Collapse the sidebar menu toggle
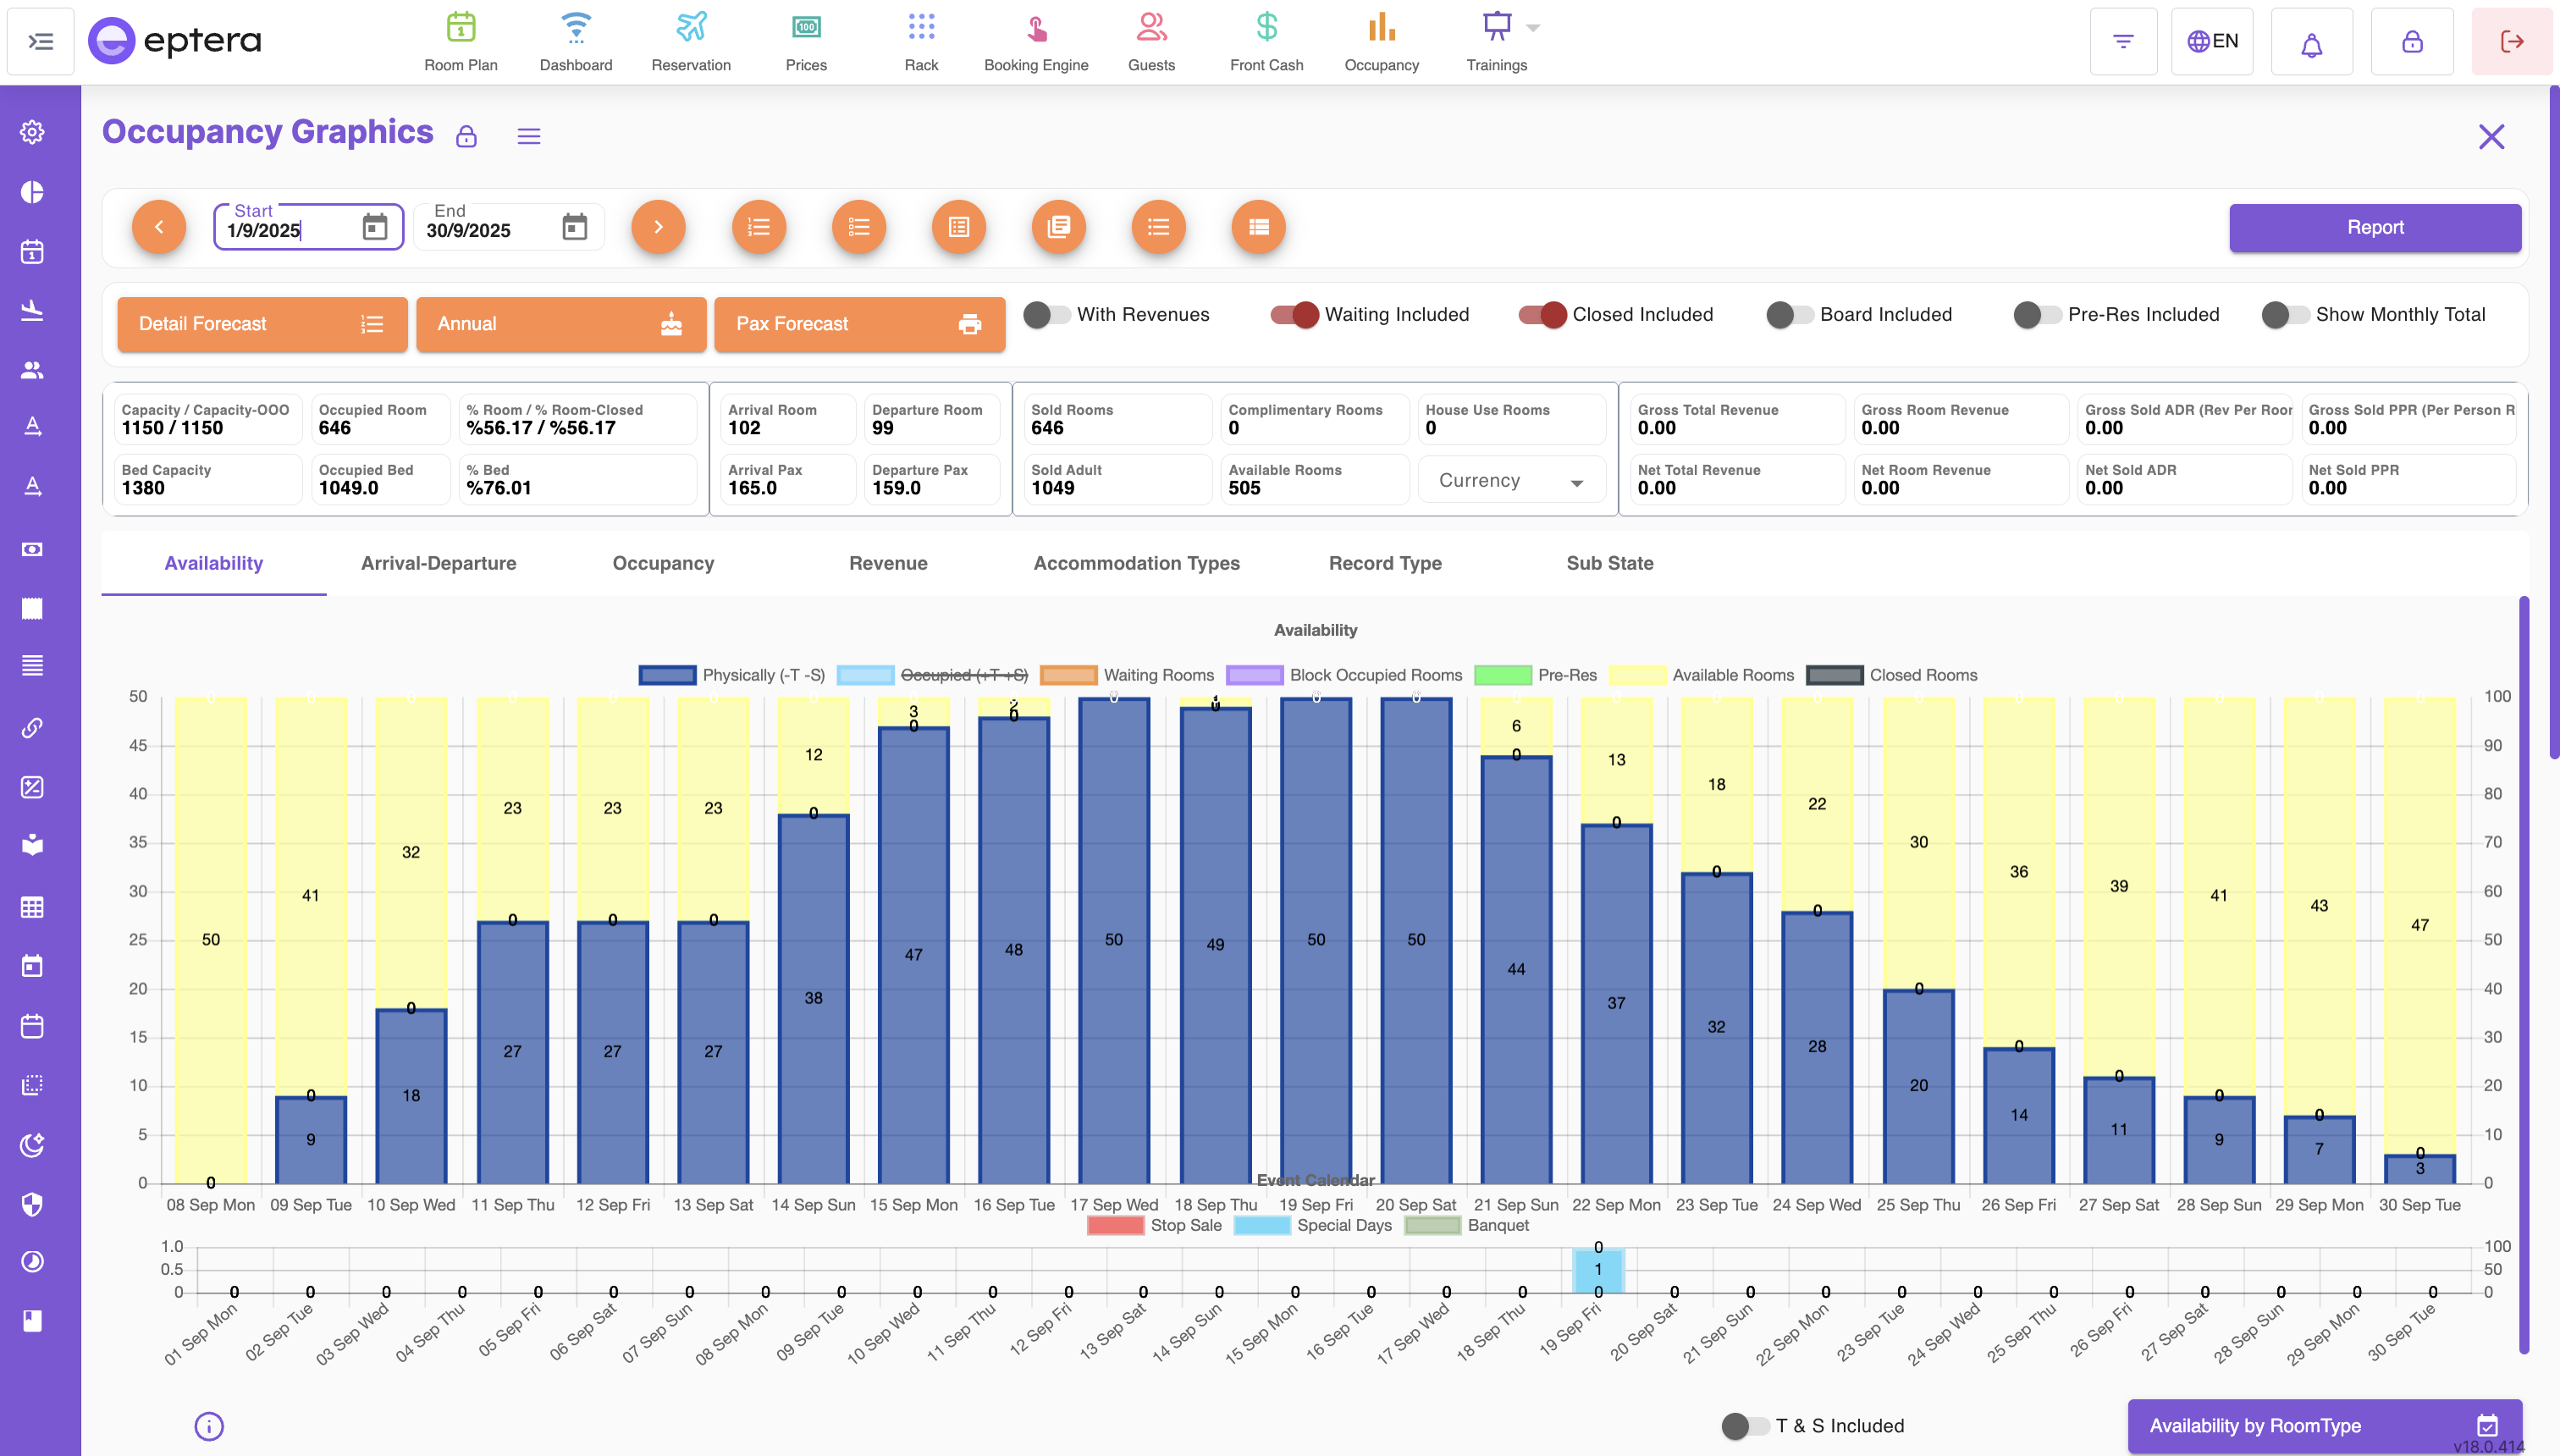2560x1456 pixels. pyautogui.click(x=41, y=42)
